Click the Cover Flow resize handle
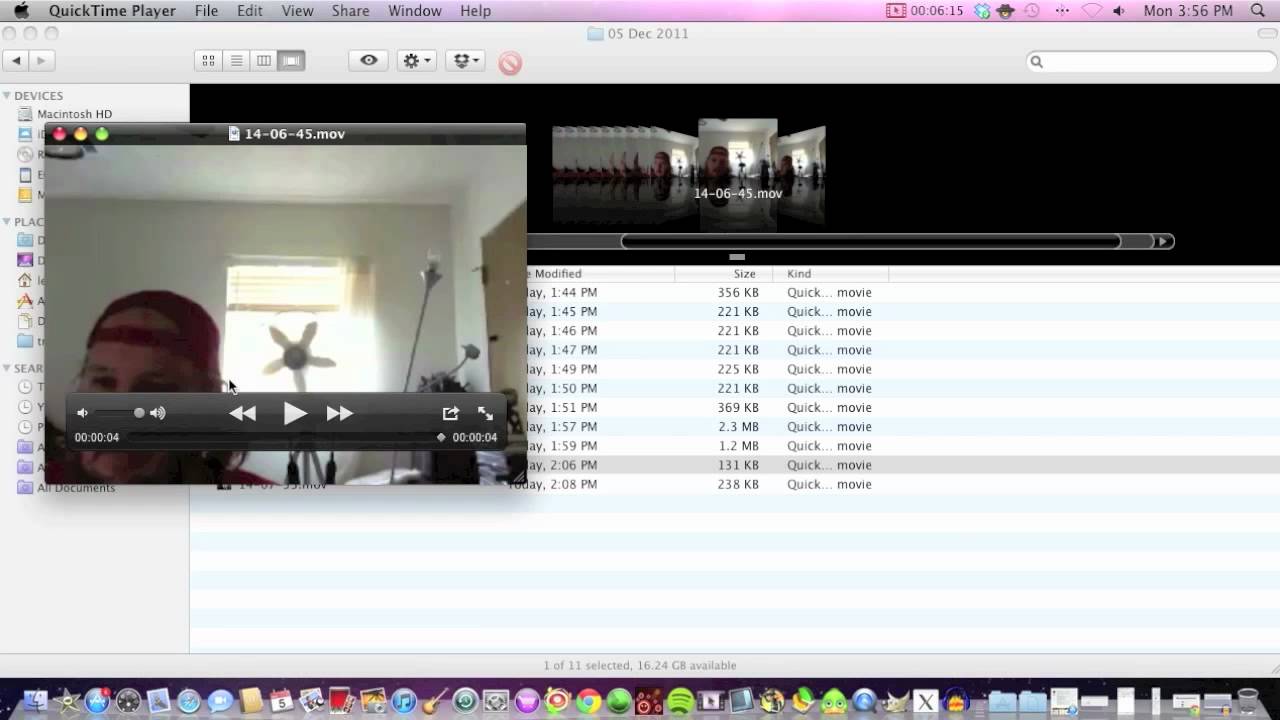1280x720 pixels. click(x=737, y=257)
